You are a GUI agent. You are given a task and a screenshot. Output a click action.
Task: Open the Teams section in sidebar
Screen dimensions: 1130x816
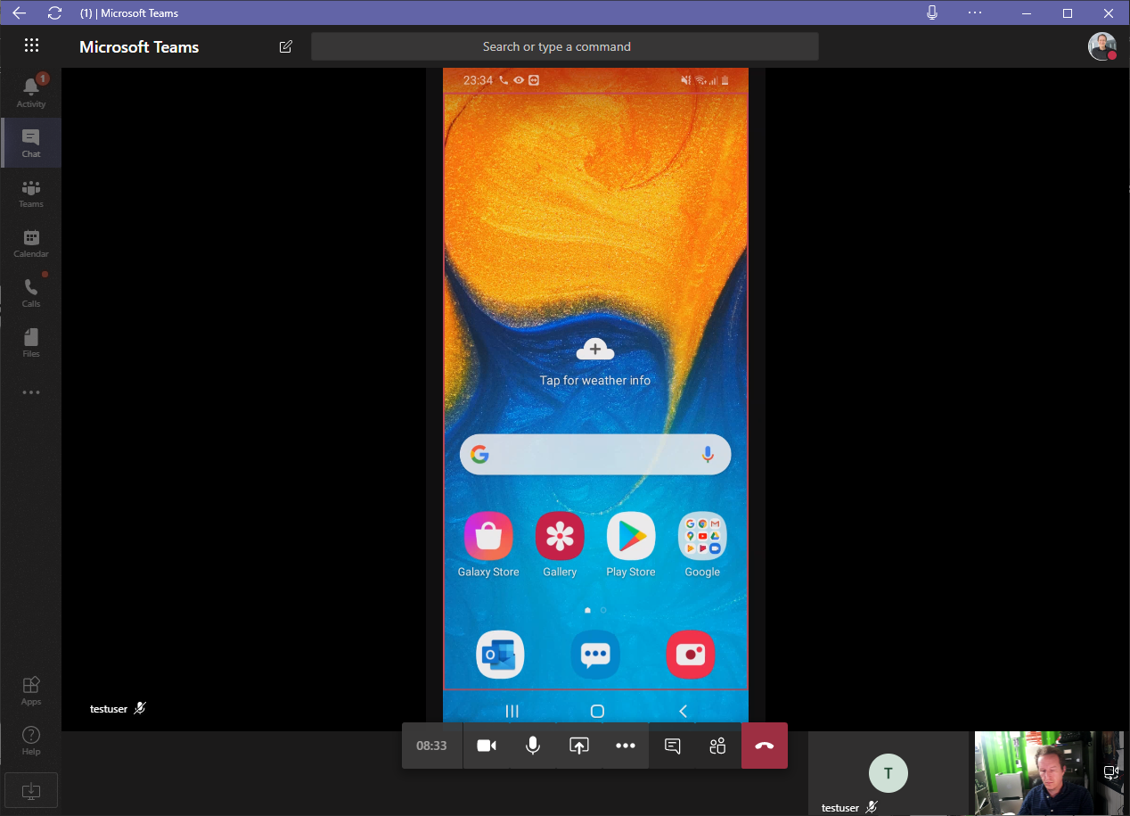click(31, 193)
